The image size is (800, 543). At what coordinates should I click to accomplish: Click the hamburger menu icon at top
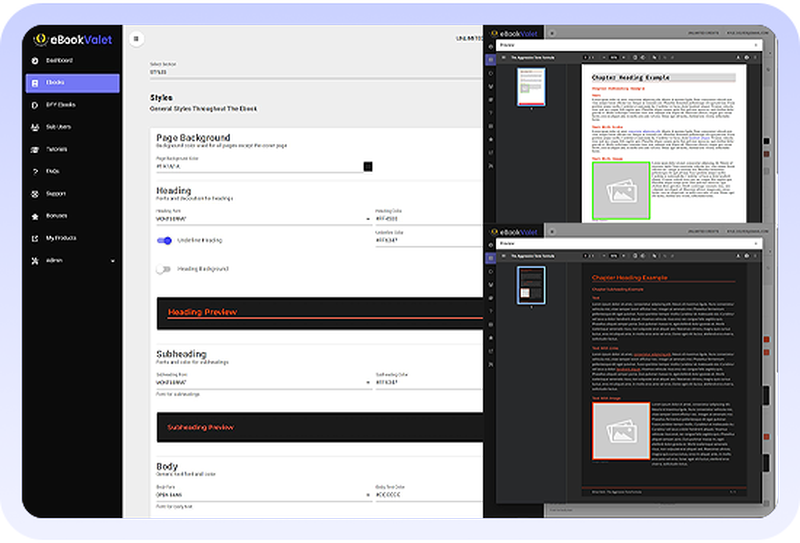tap(136, 39)
